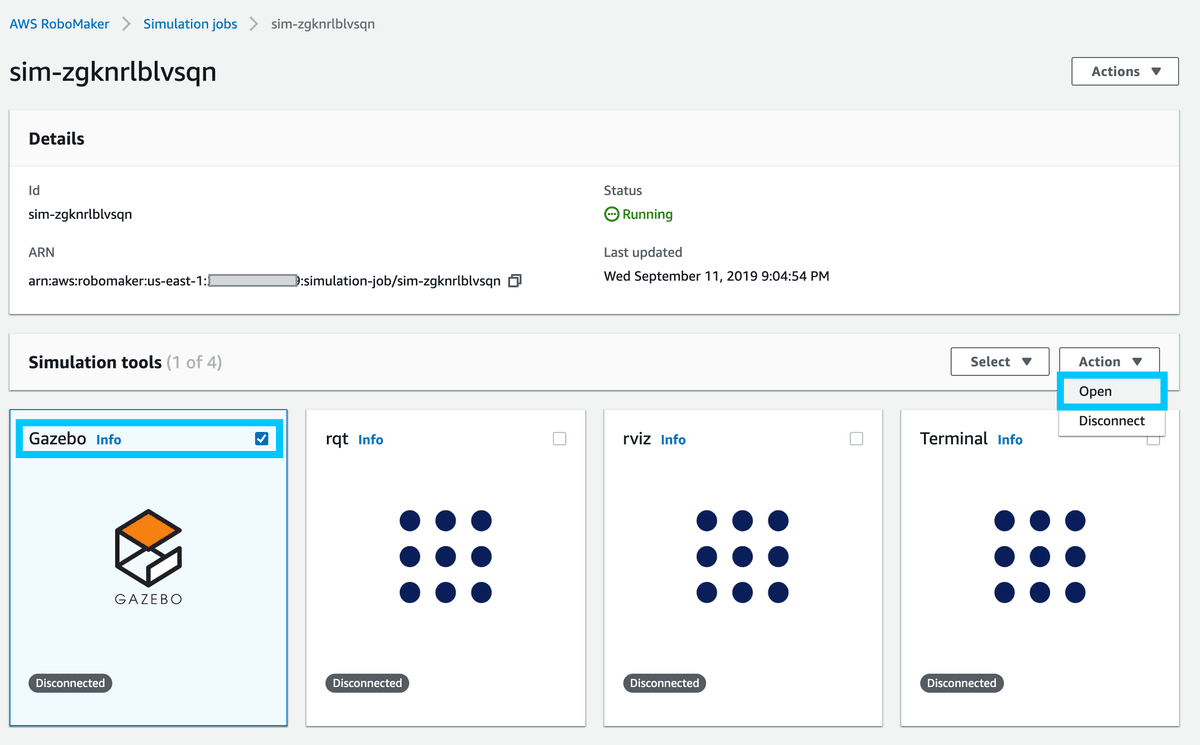This screenshot has width=1200, height=745.
Task: Open the Gazebo Info link
Action: 108,440
